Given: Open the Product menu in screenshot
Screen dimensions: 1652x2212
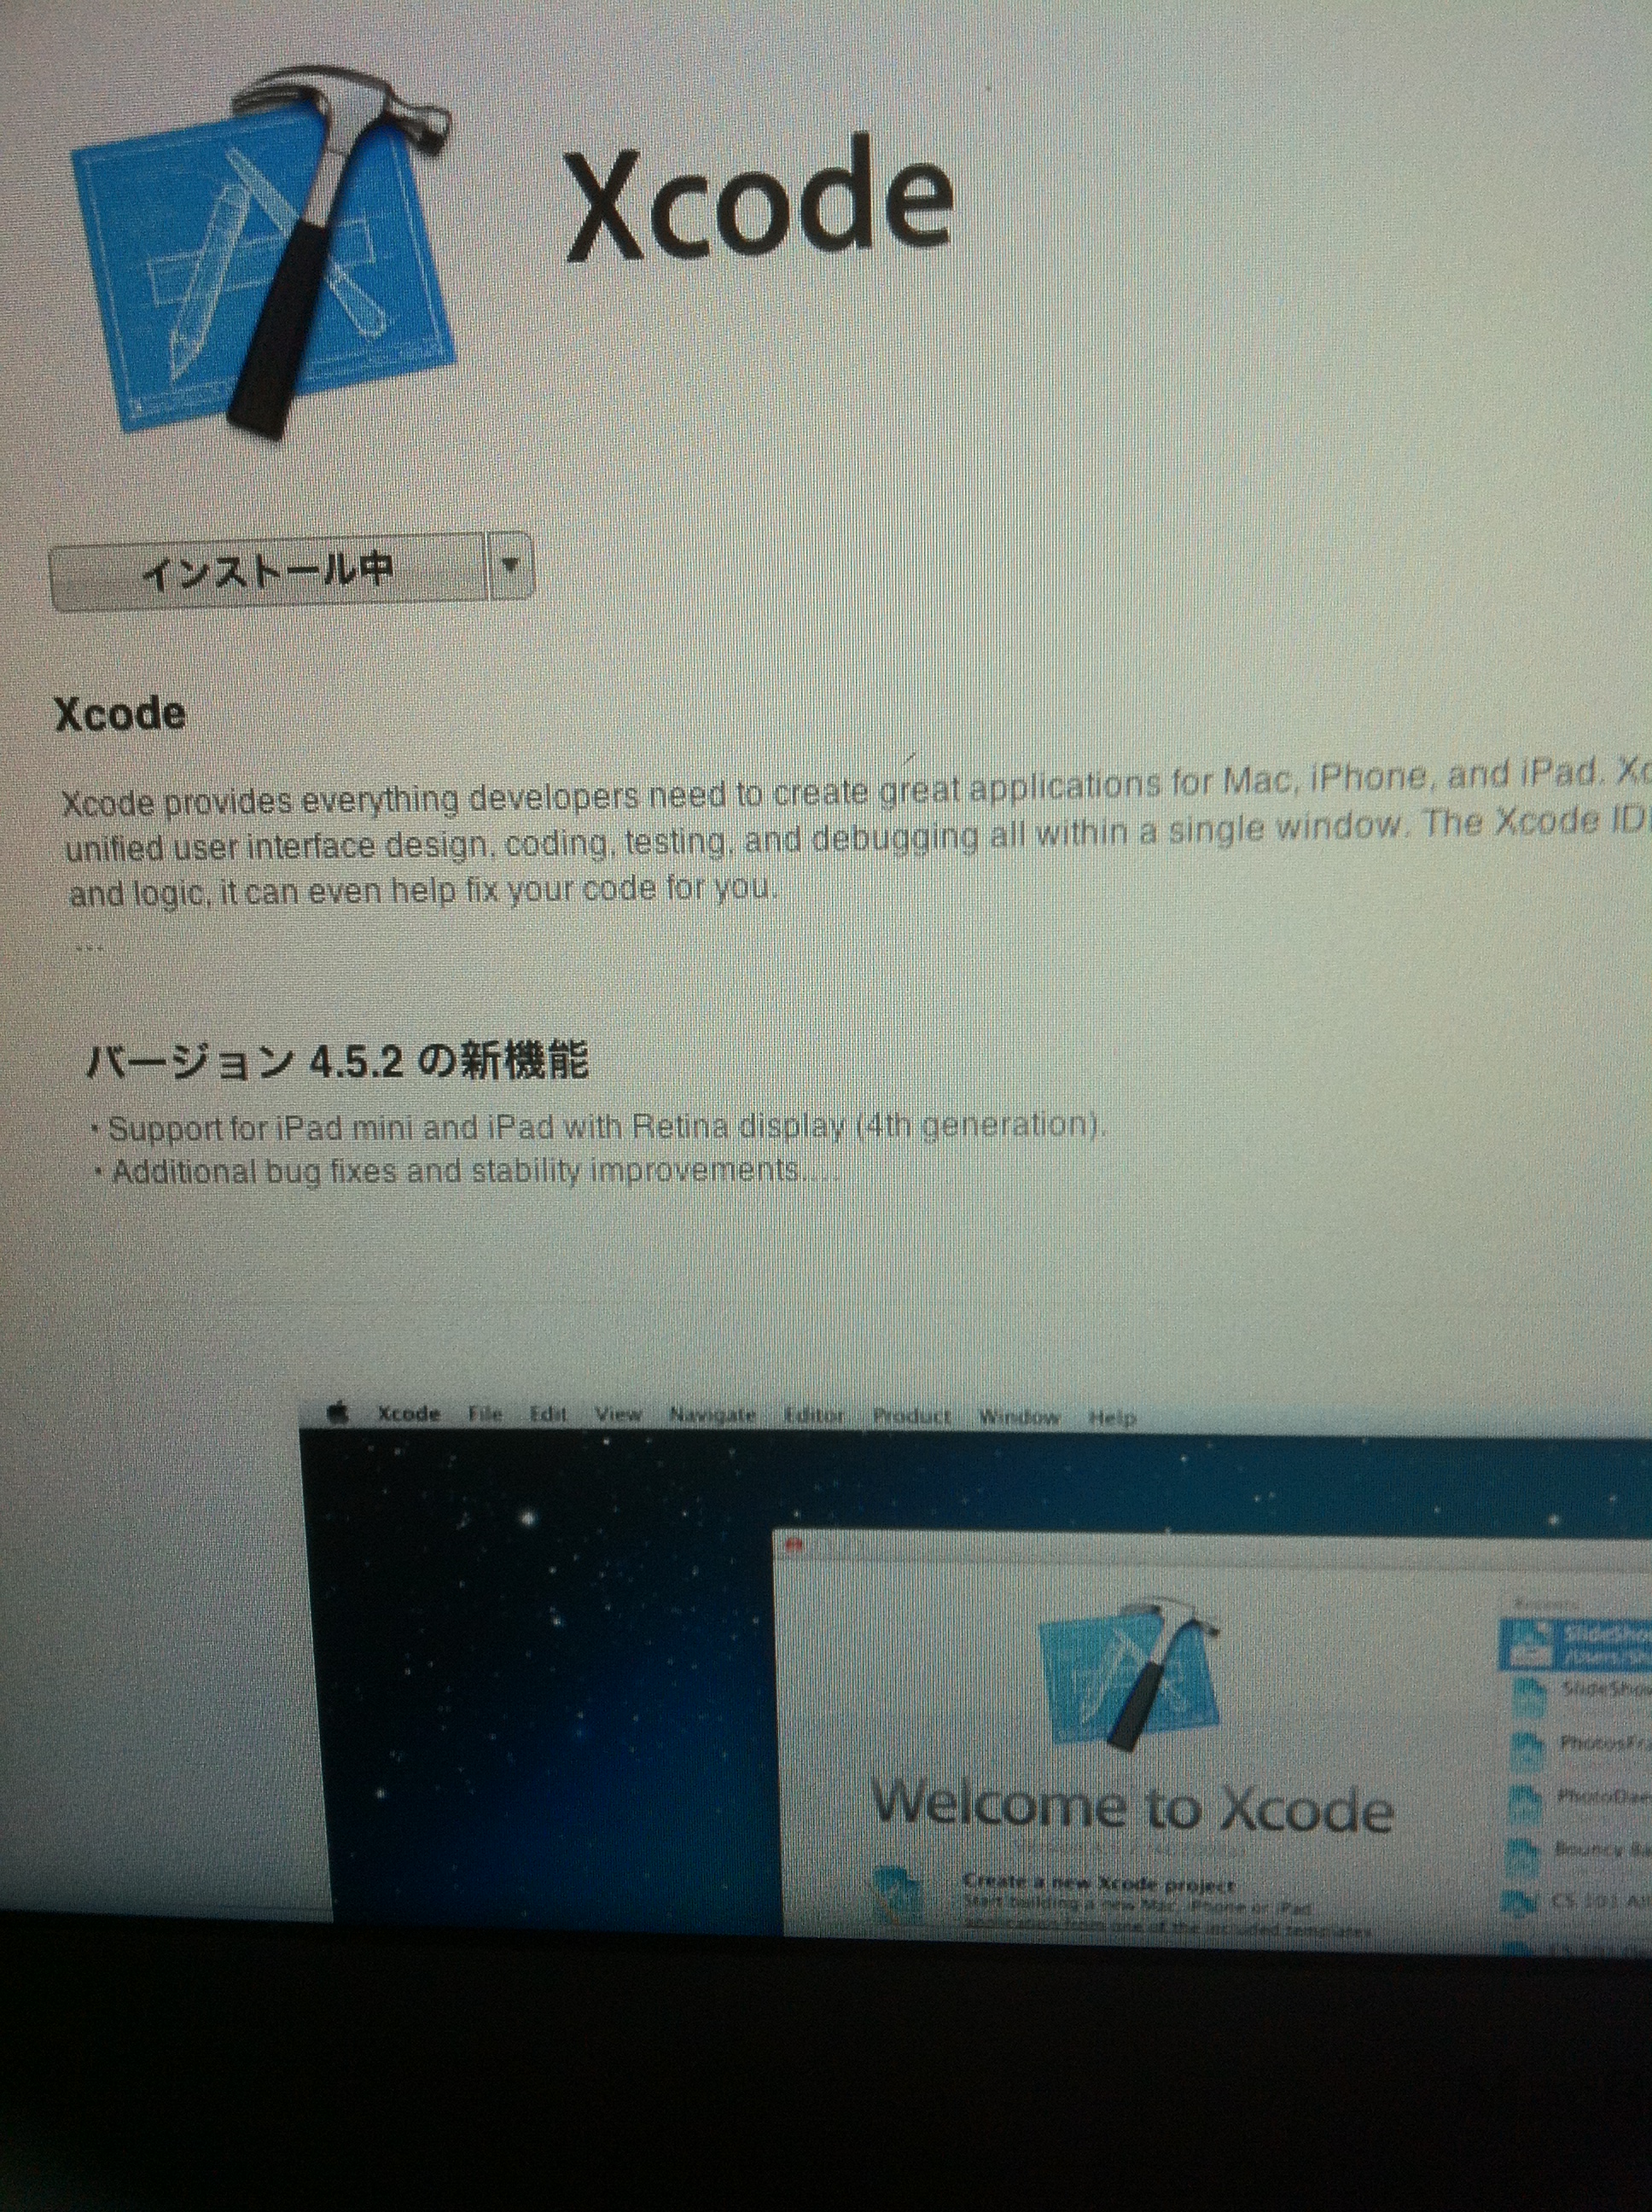Looking at the screenshot, I should tap(911, 1415).
